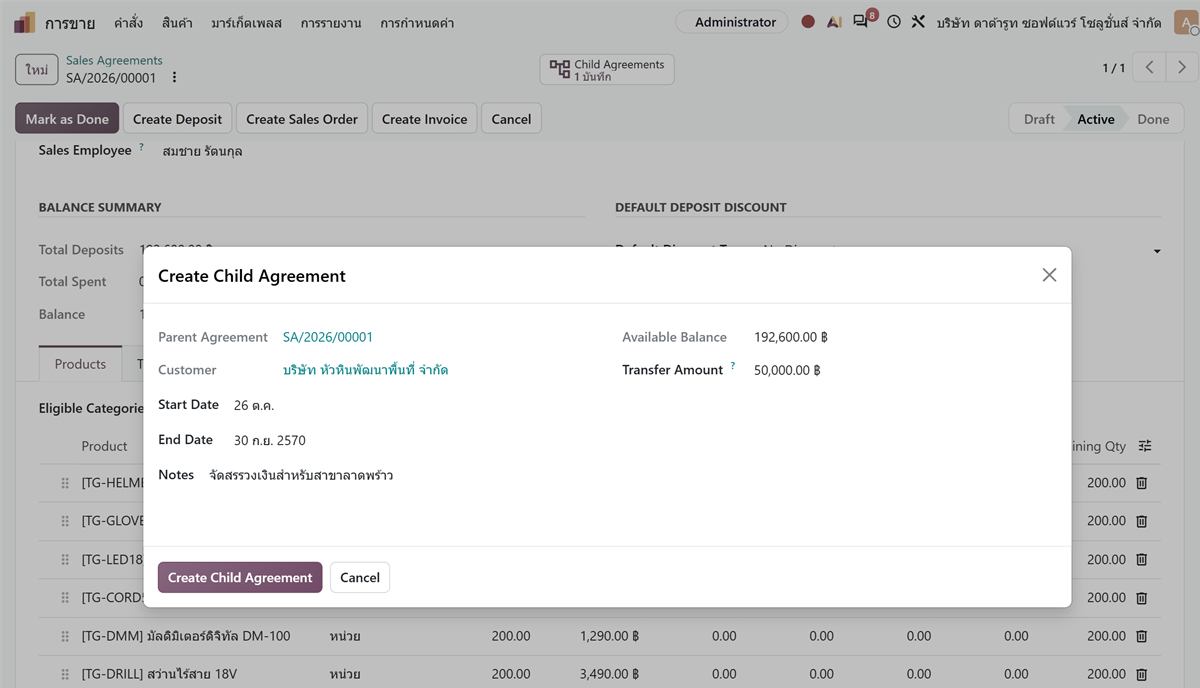
Task: Open the มาร์เก็ตเพลส menu
Action: click(x=247, y=22)
